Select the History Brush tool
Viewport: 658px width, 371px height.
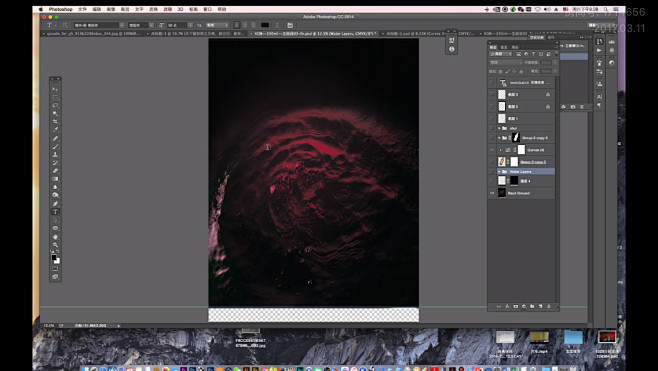[55, 163]
